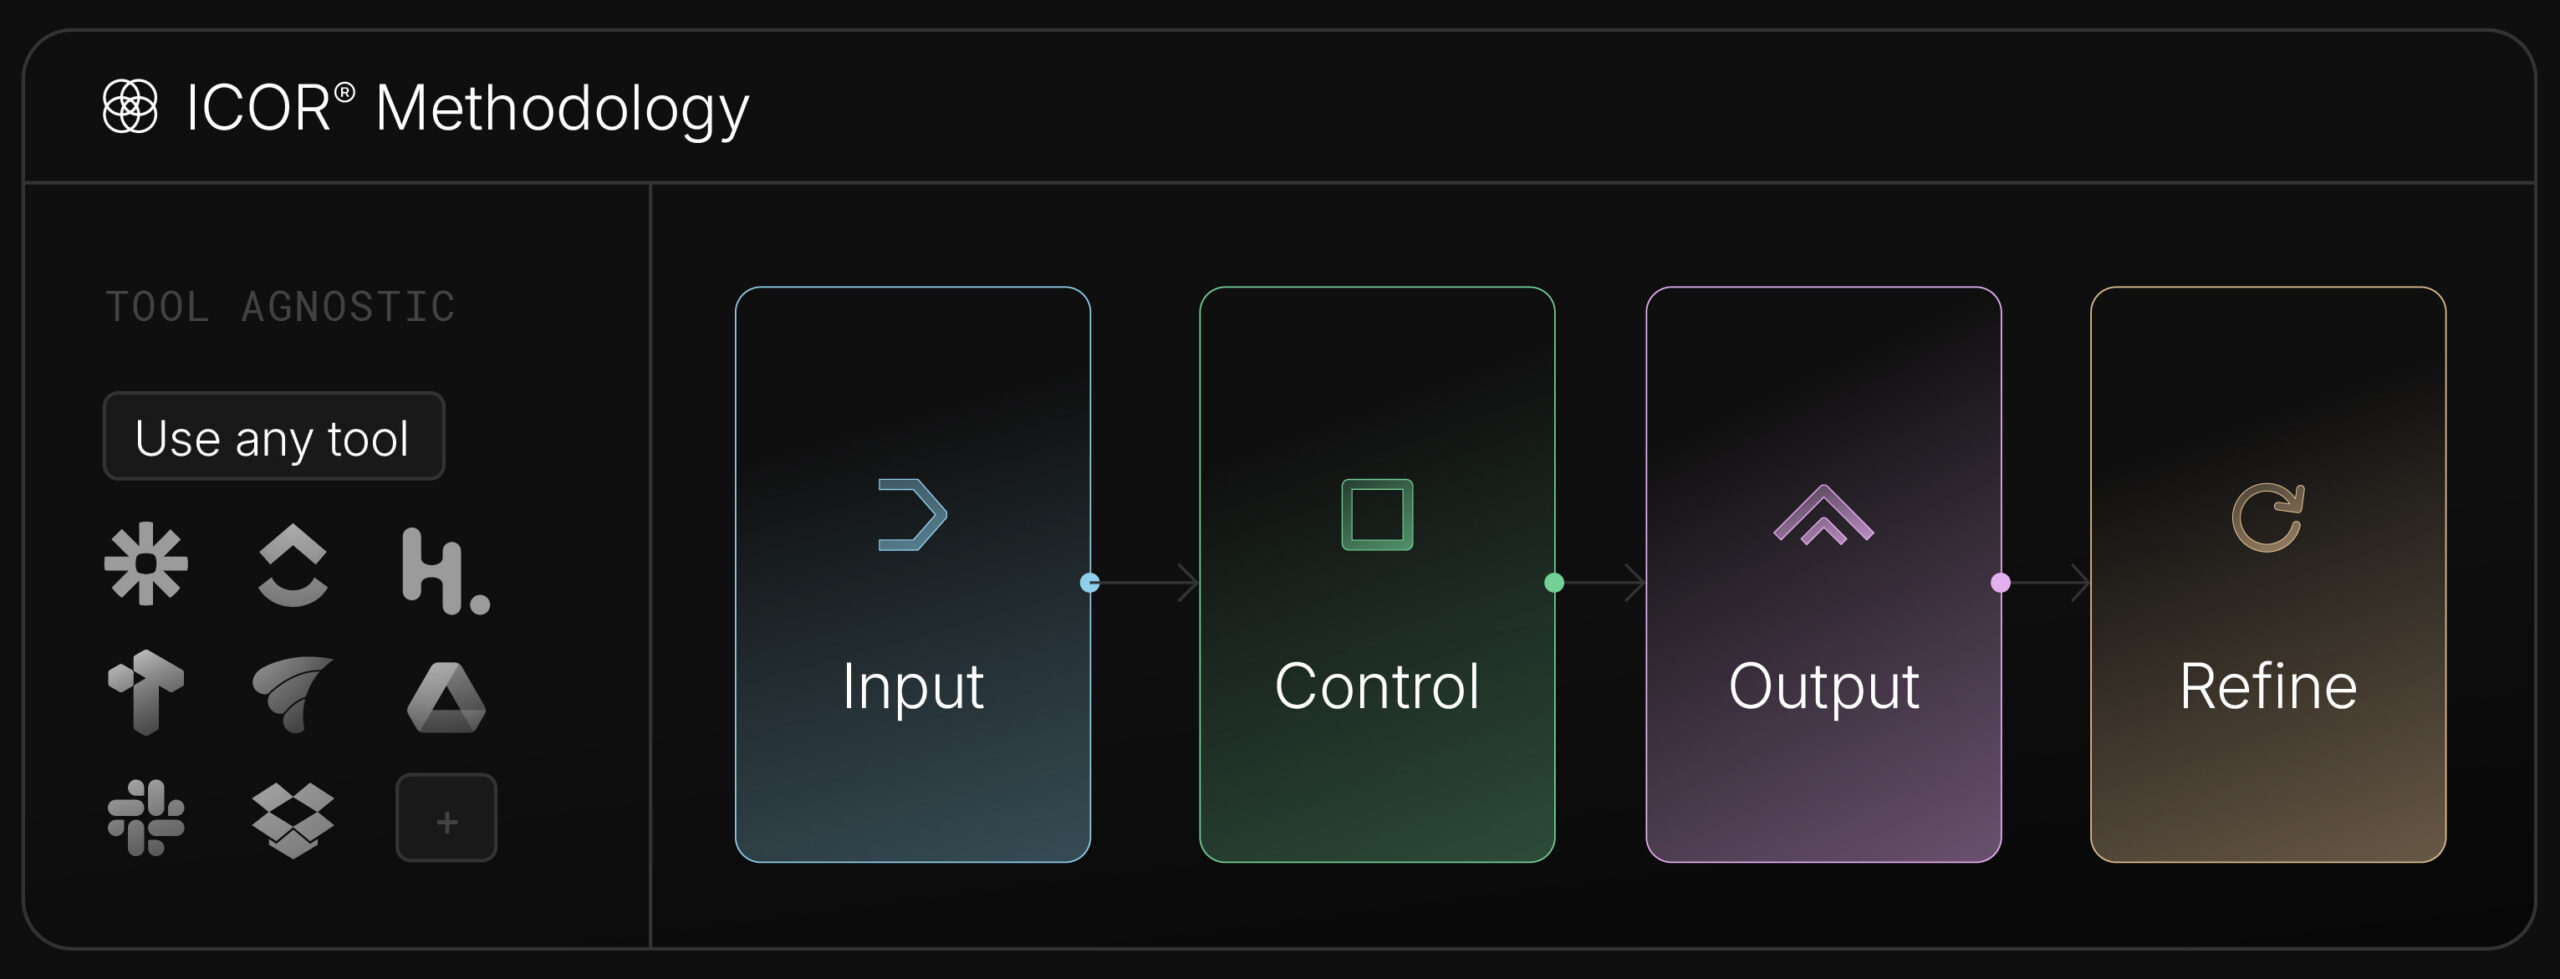Click the wing-shaped tool logo
2560x979 pixels.
[x=292, y=693]
